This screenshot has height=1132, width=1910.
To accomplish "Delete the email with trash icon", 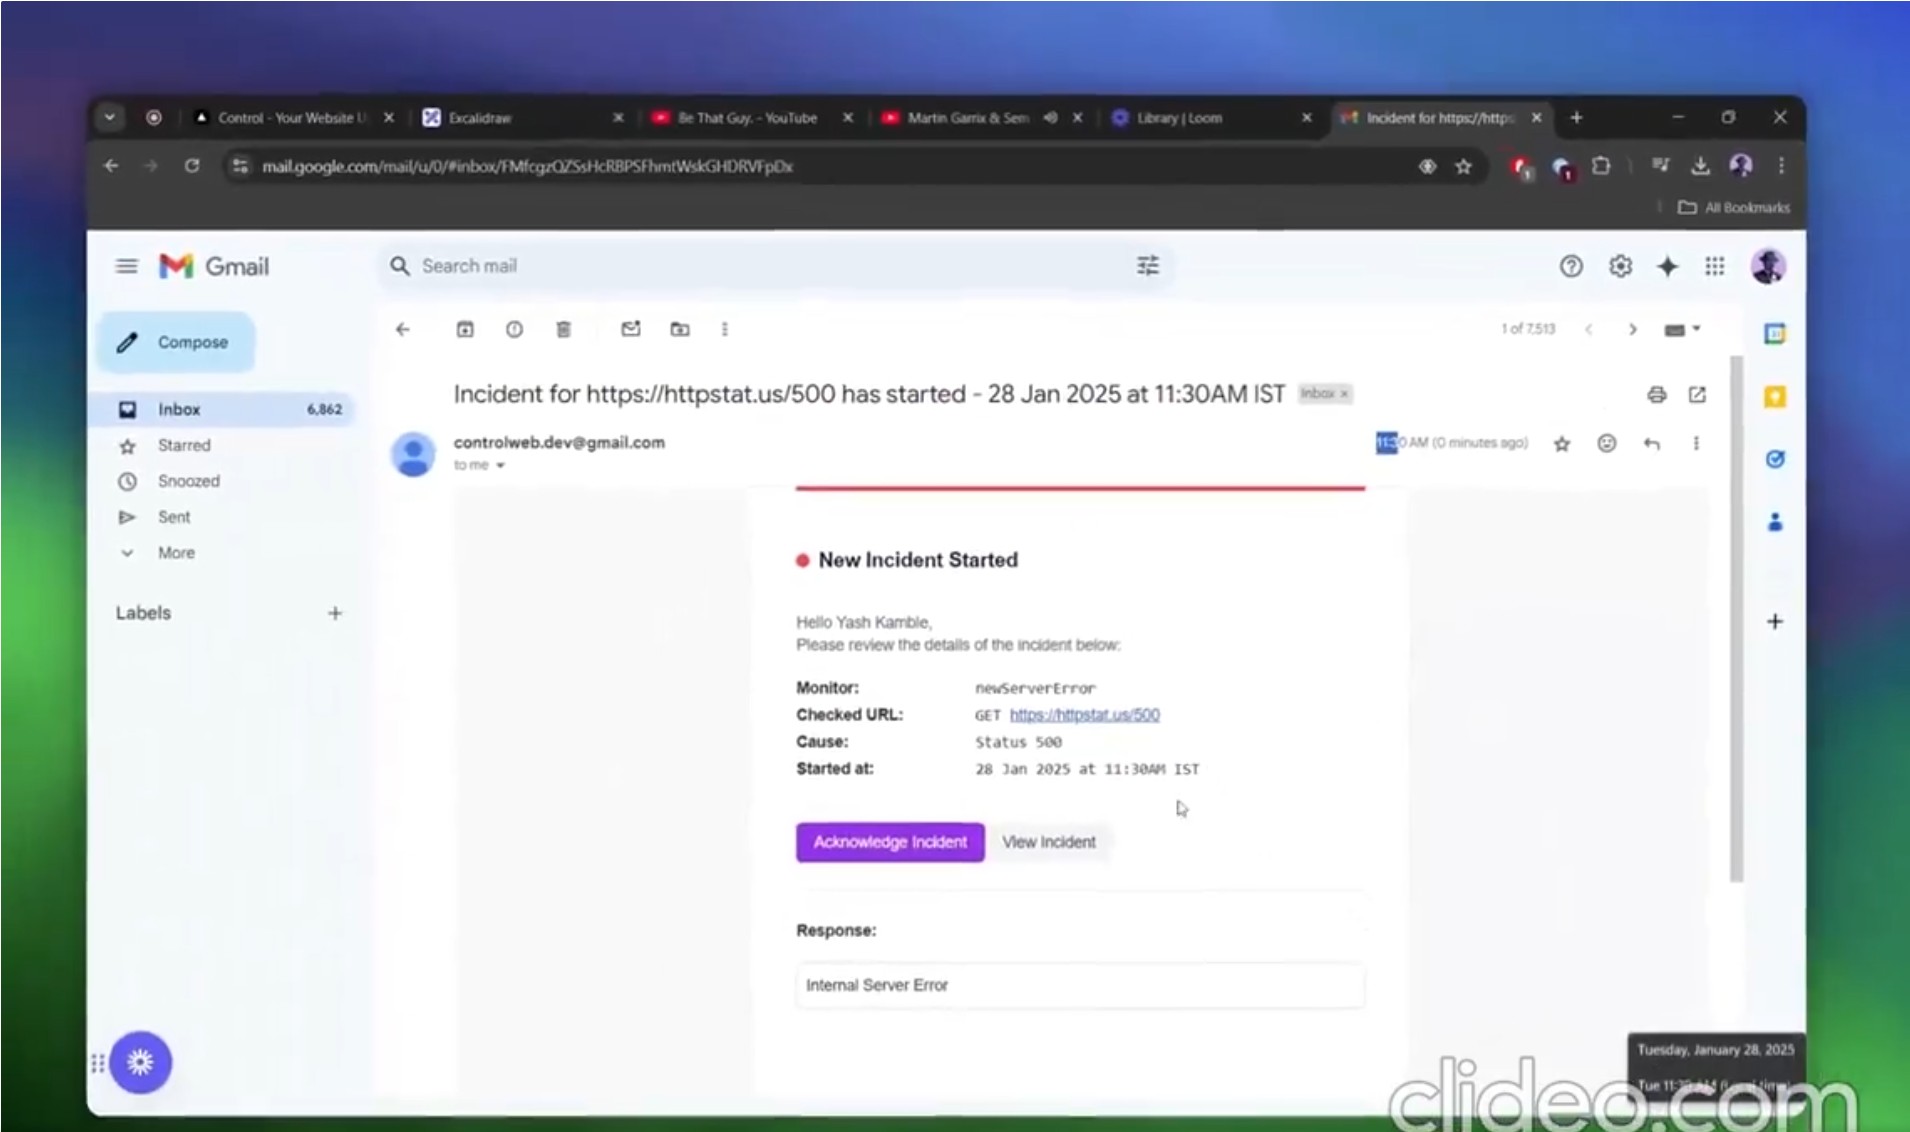I will pos(564,329).
